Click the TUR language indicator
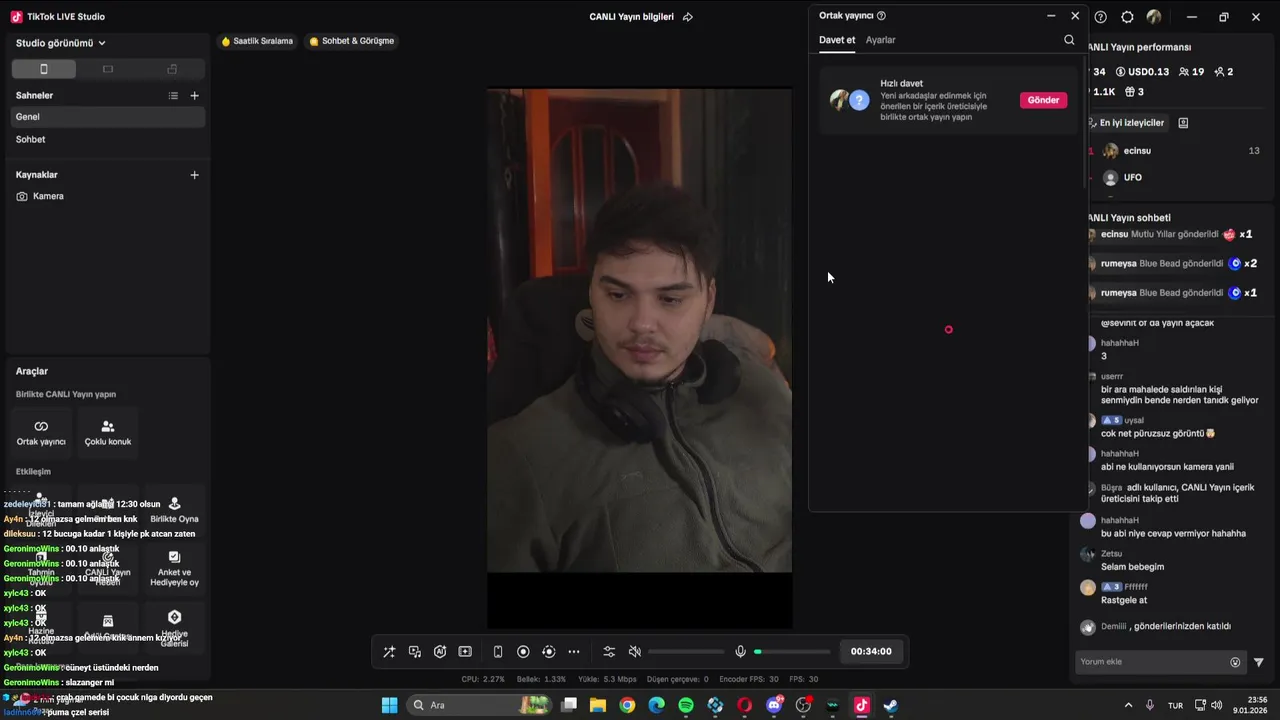The height and width of the screenshot is (720, 1280). pos(1176,705)
